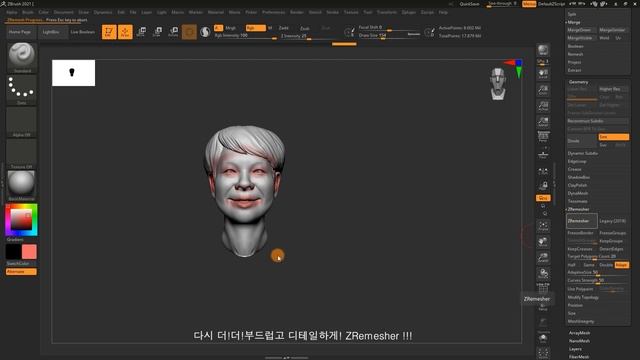The image size is (640, 360).
Task: Enable the Adapt option in ZRemesher
Action: pyautogui.click(x=622, y=265)
